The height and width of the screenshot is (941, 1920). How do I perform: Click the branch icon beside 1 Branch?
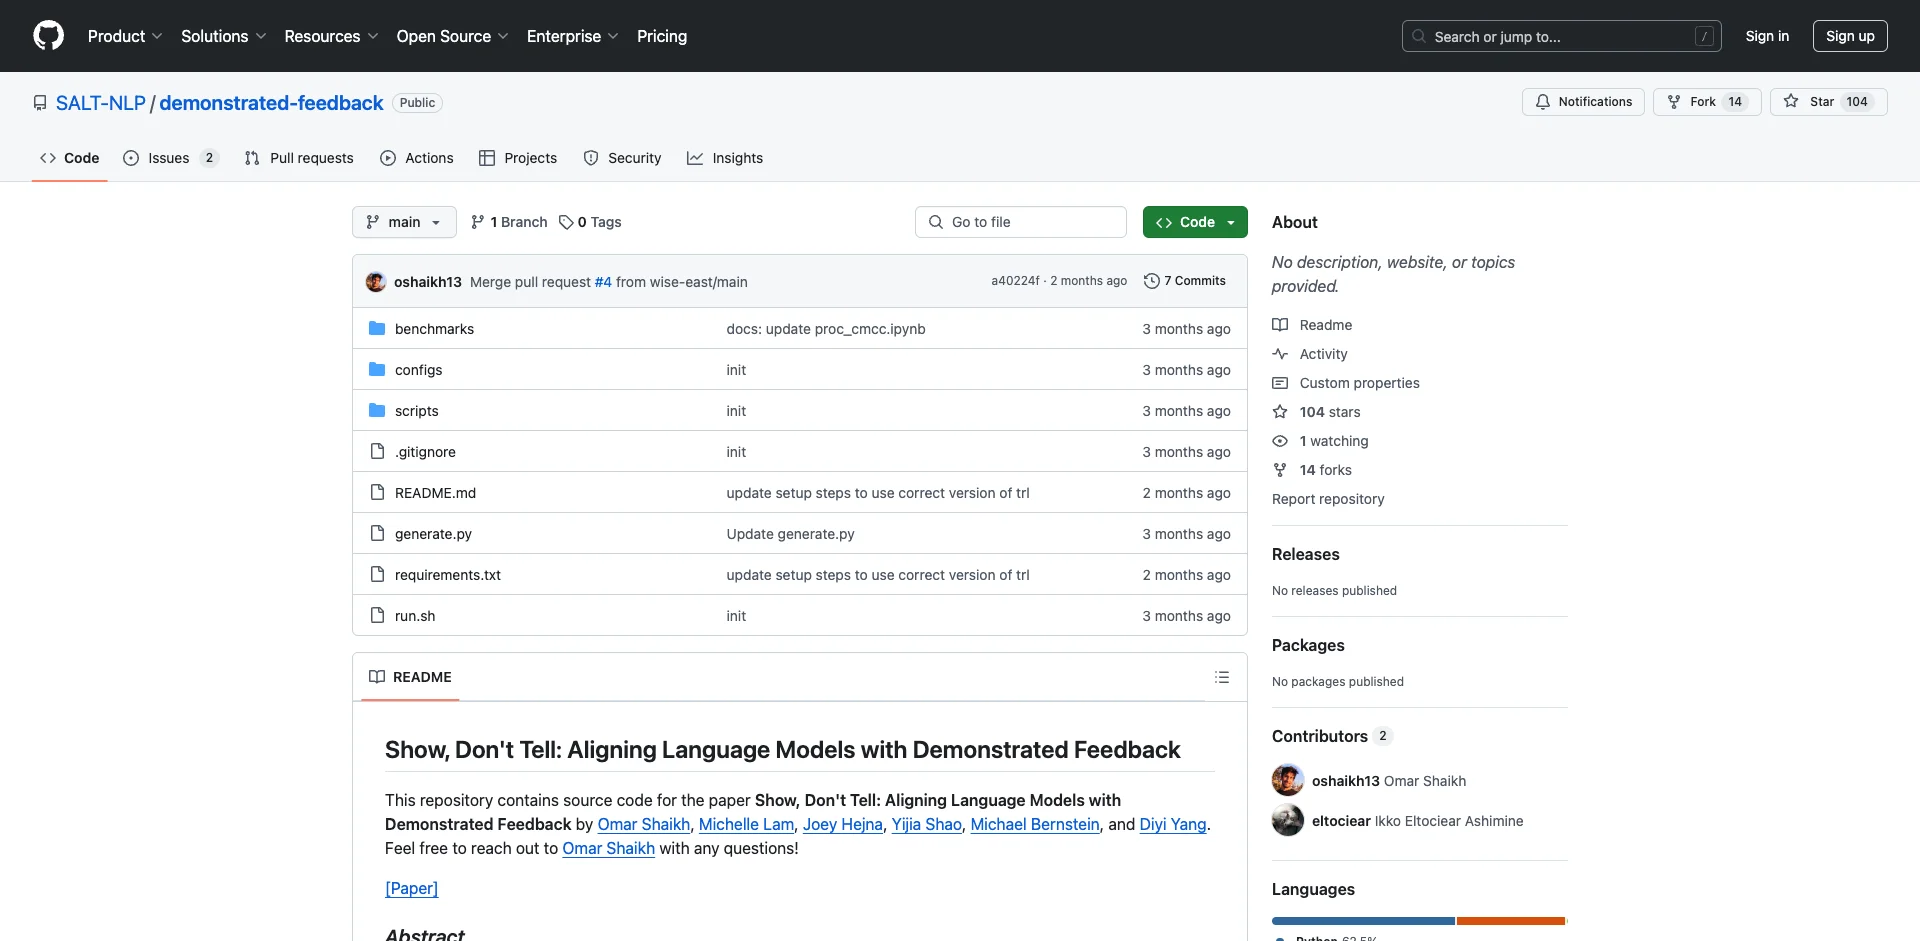(478, 222)
